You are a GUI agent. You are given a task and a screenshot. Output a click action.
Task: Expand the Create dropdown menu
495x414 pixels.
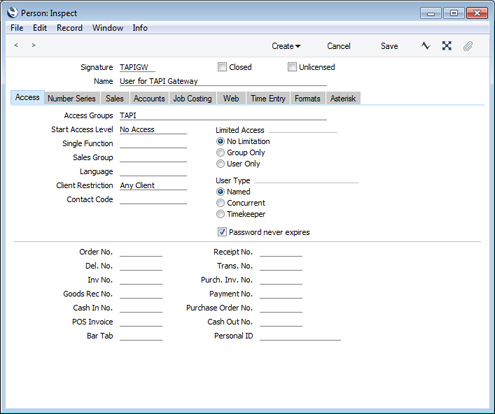coord(286,46)
